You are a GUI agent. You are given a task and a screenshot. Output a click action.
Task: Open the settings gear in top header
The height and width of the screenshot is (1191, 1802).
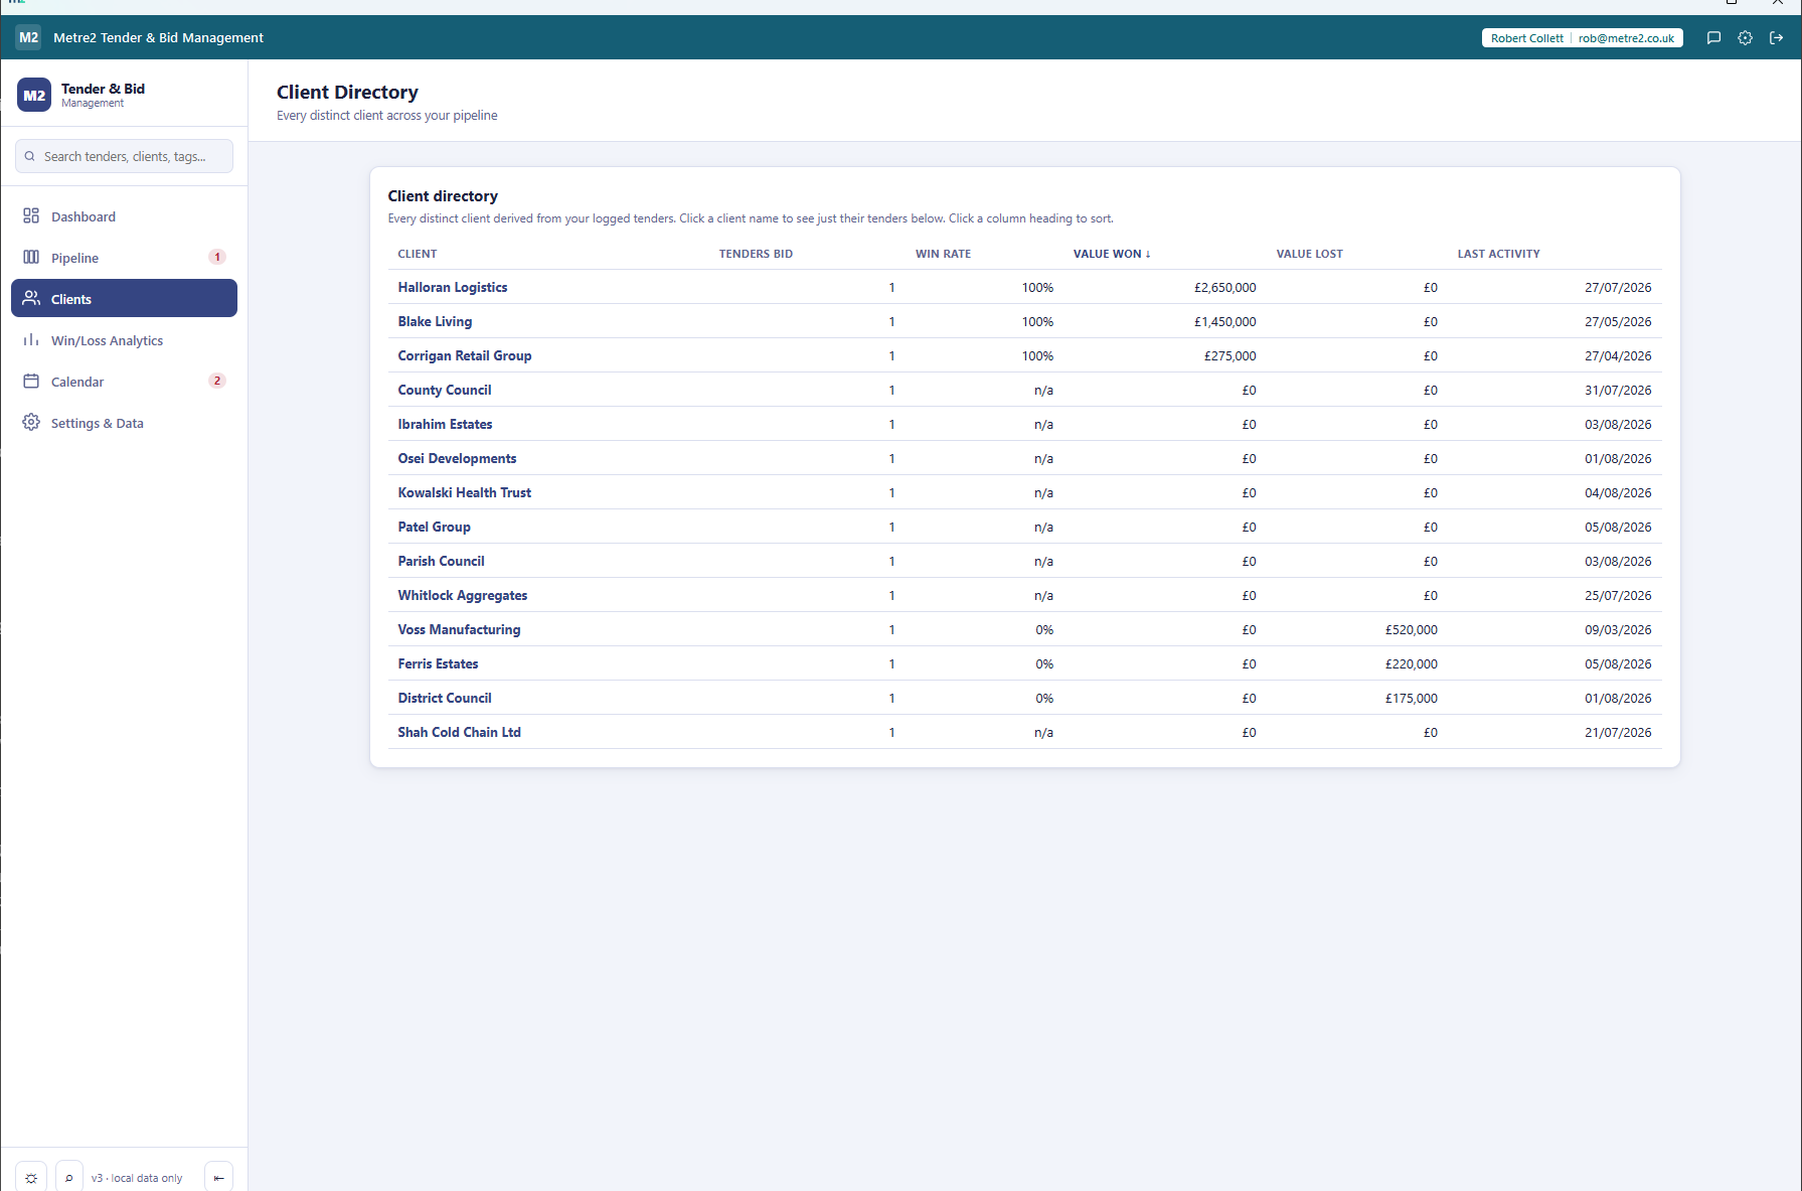click(x=1745, y=38)
